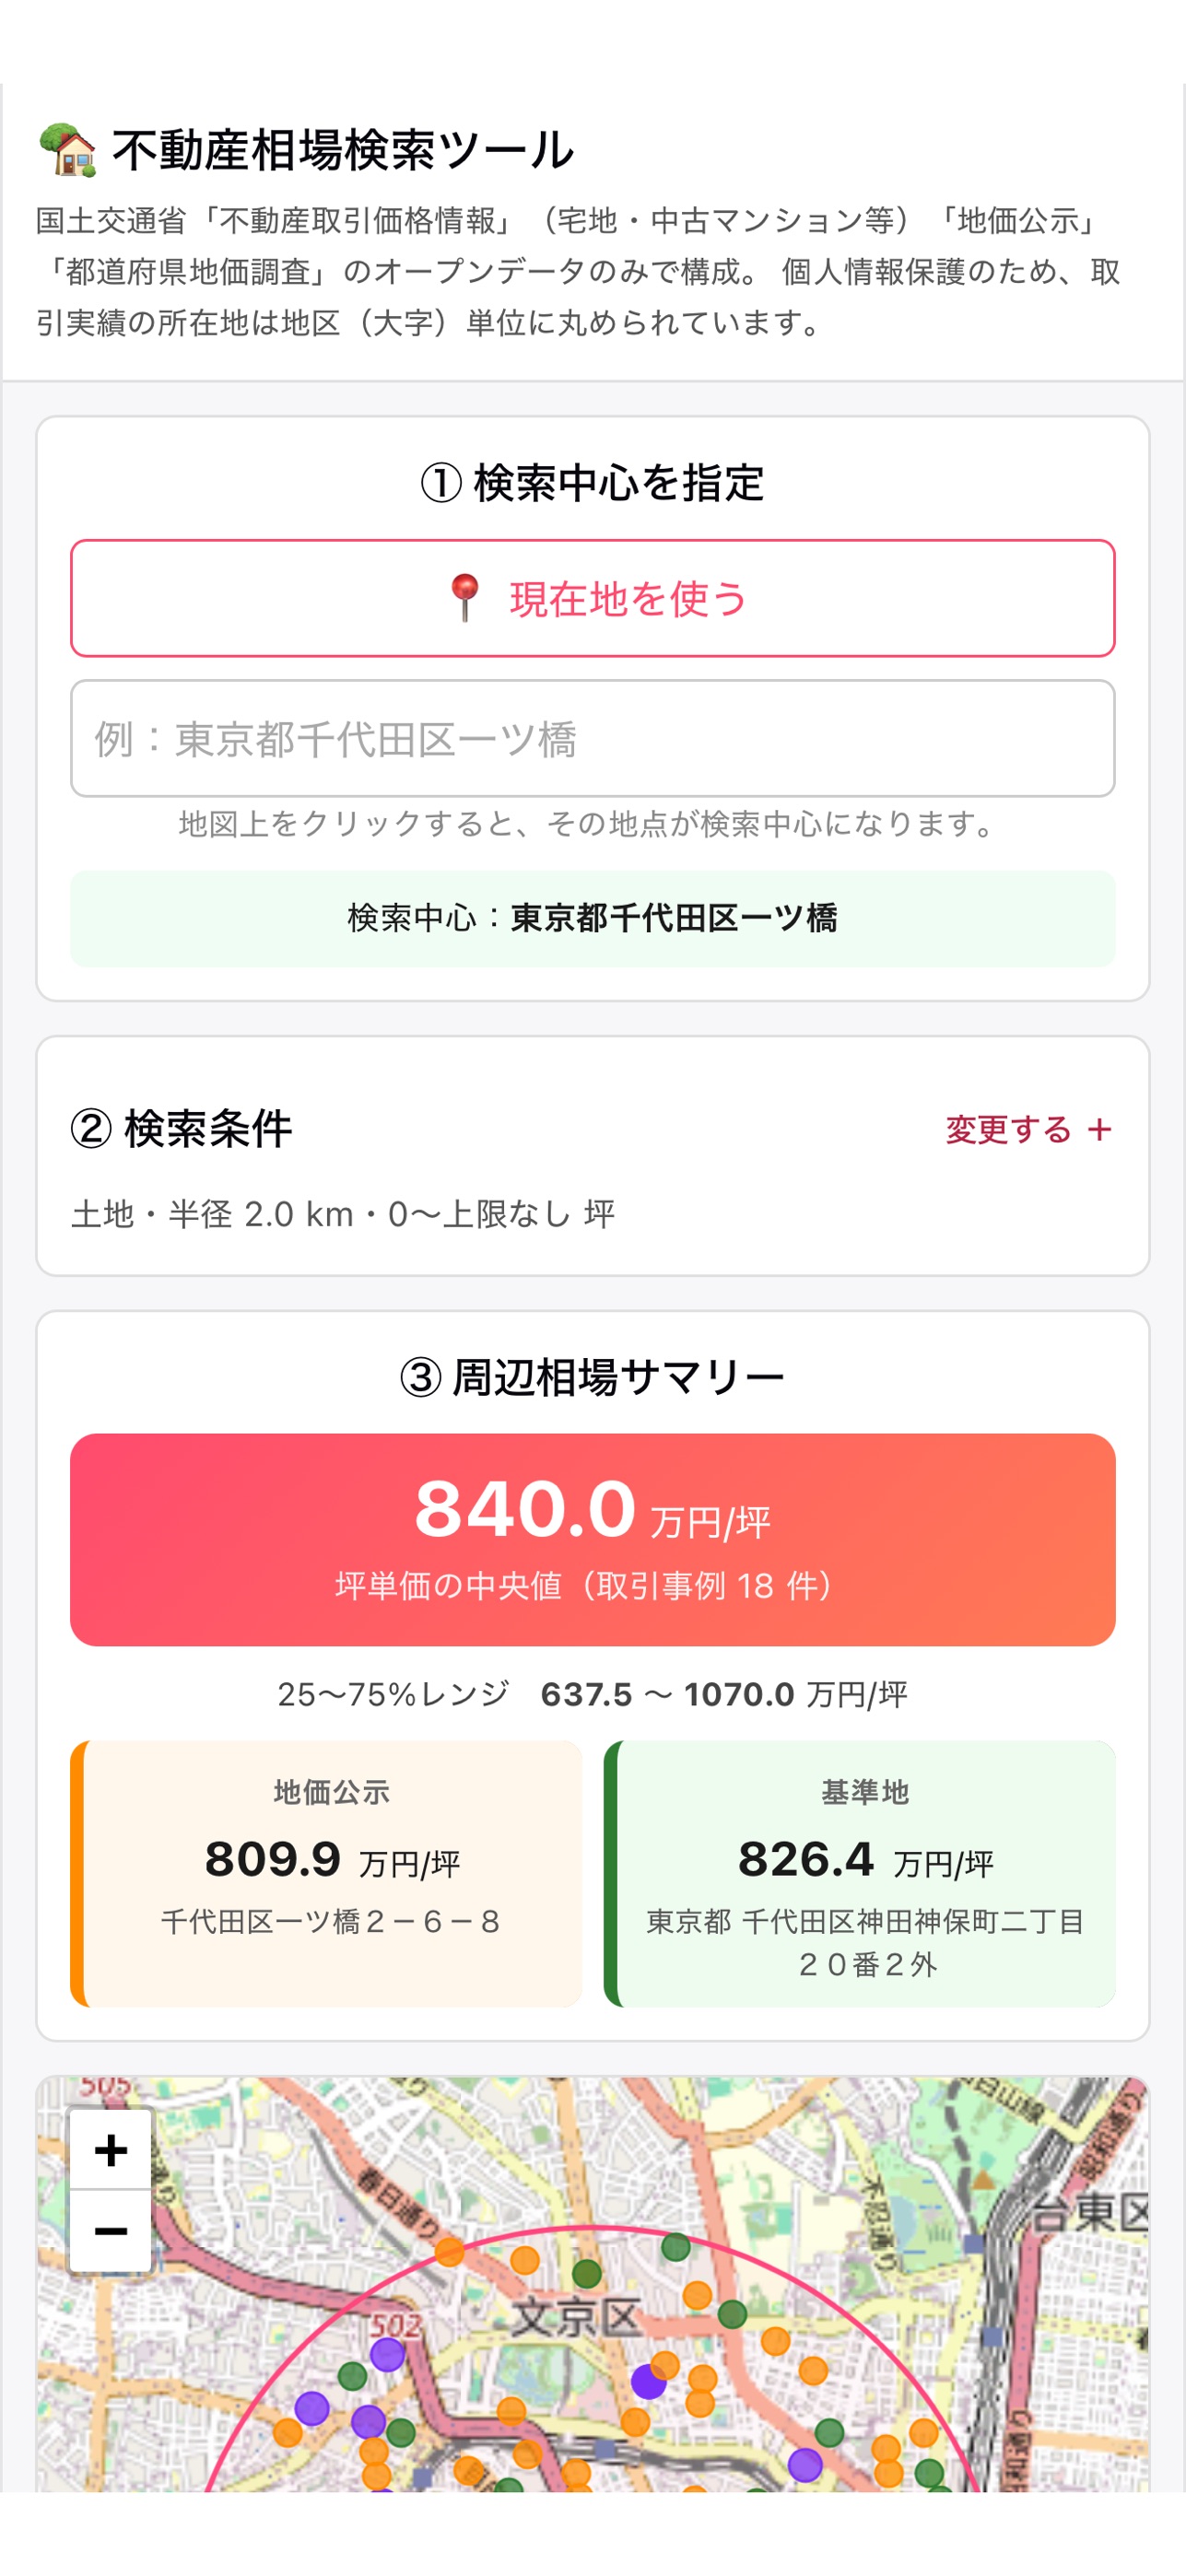Focus the address input with 東京都千代田区一ツ橋 placeholder
Viewport: 1186px width, 2576px height.
(x=593, y=738)
